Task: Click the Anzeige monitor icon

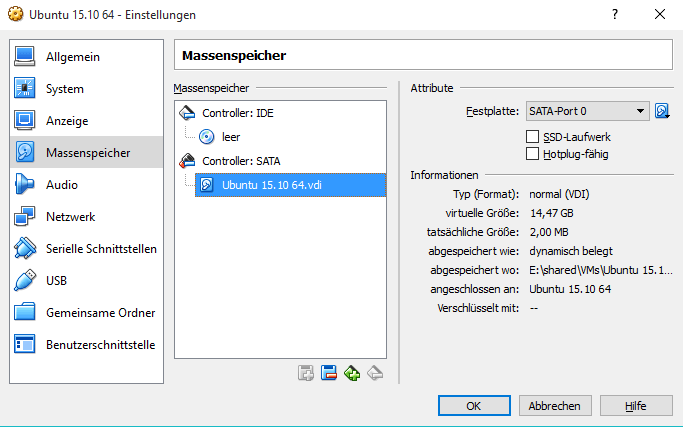Action: tap(25, 121)
